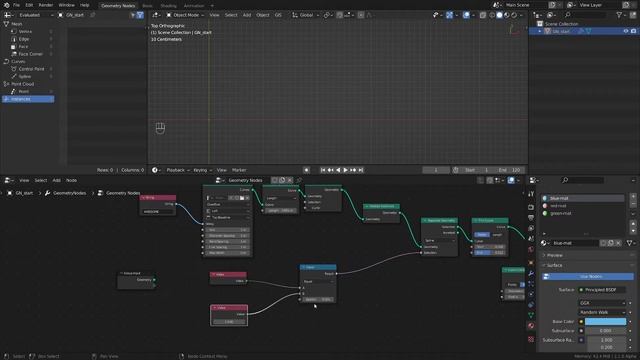Select the blue-mat material slot
Image resolution: width=640 pixels, height=360 pixels.
tap(582, 198)
